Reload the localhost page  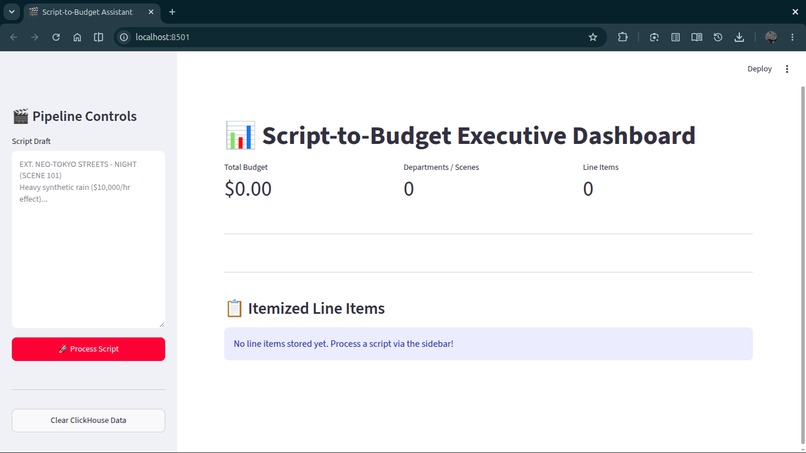(56, 37)
